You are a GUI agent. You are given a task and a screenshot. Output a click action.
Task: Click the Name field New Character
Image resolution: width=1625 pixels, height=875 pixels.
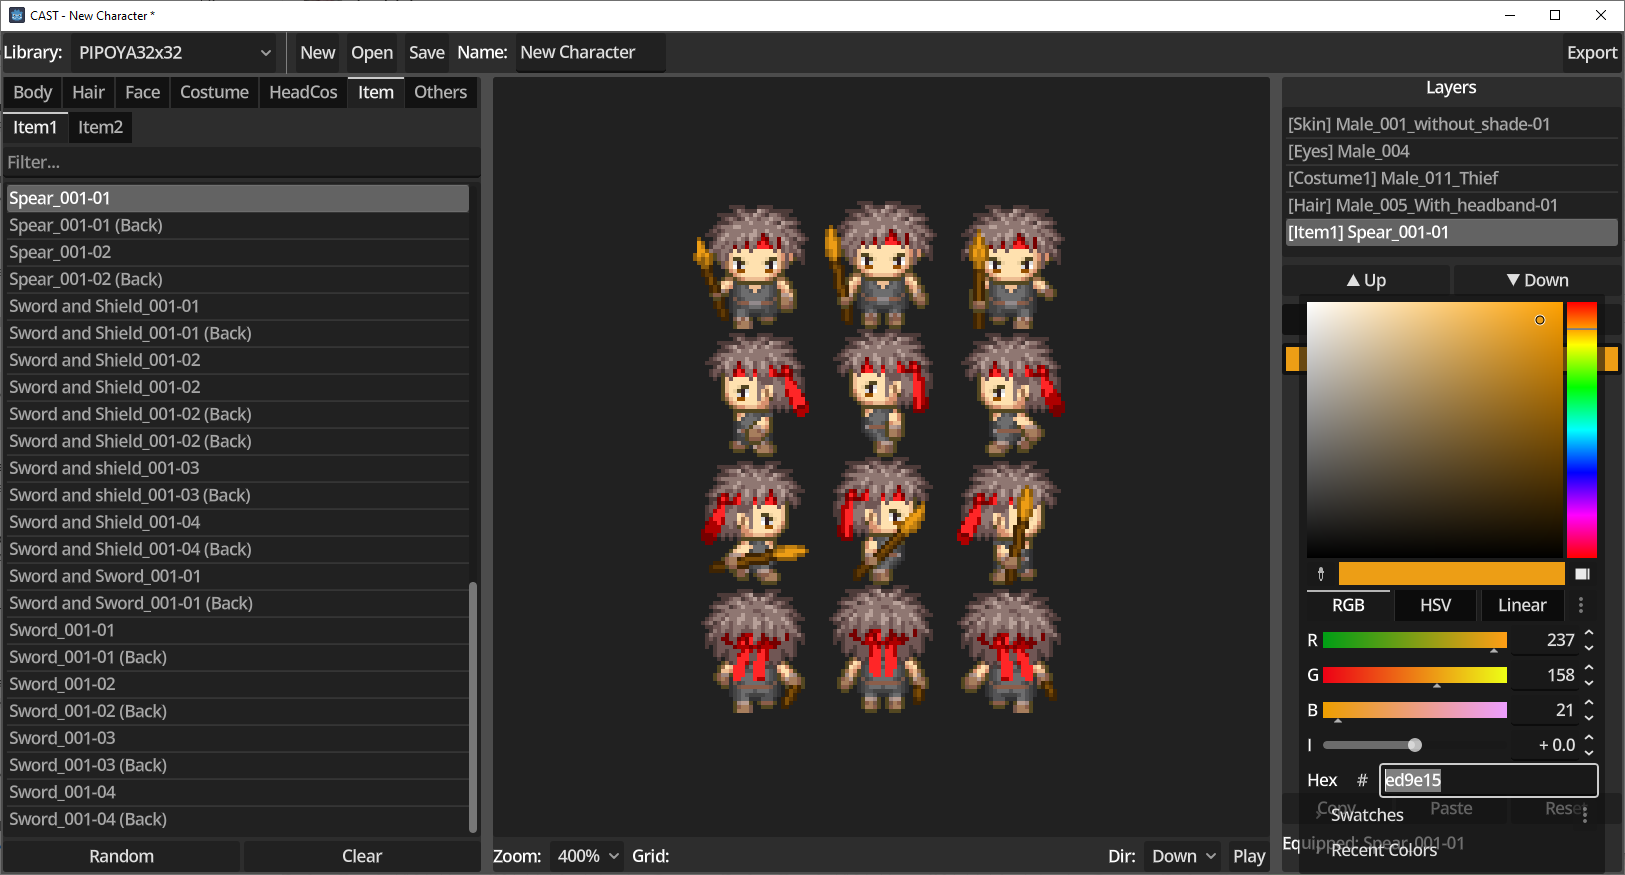(x=590, y=53)
